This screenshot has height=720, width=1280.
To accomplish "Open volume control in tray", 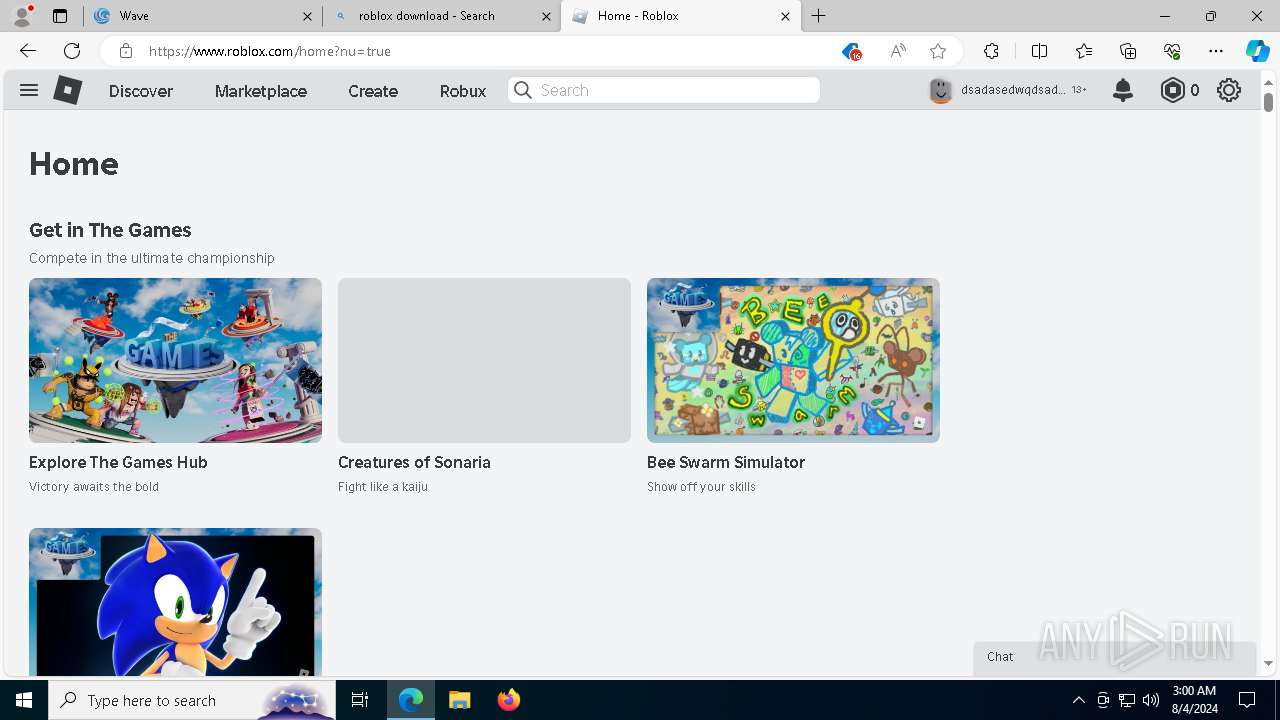I will pos(1151,700).
